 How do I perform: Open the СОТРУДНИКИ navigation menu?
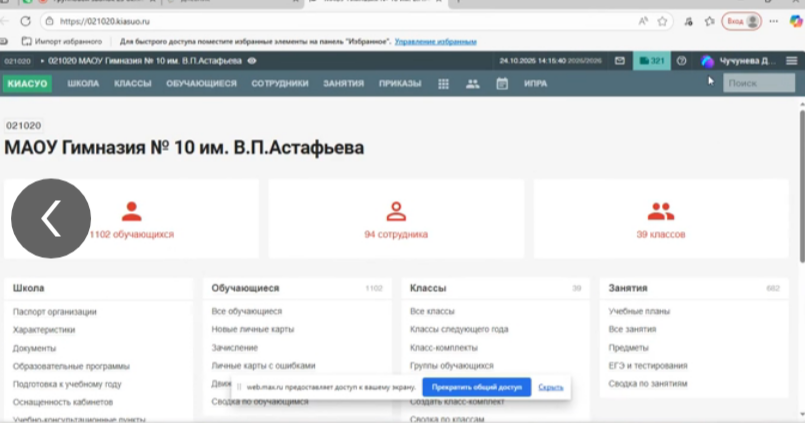click(279, 83)
